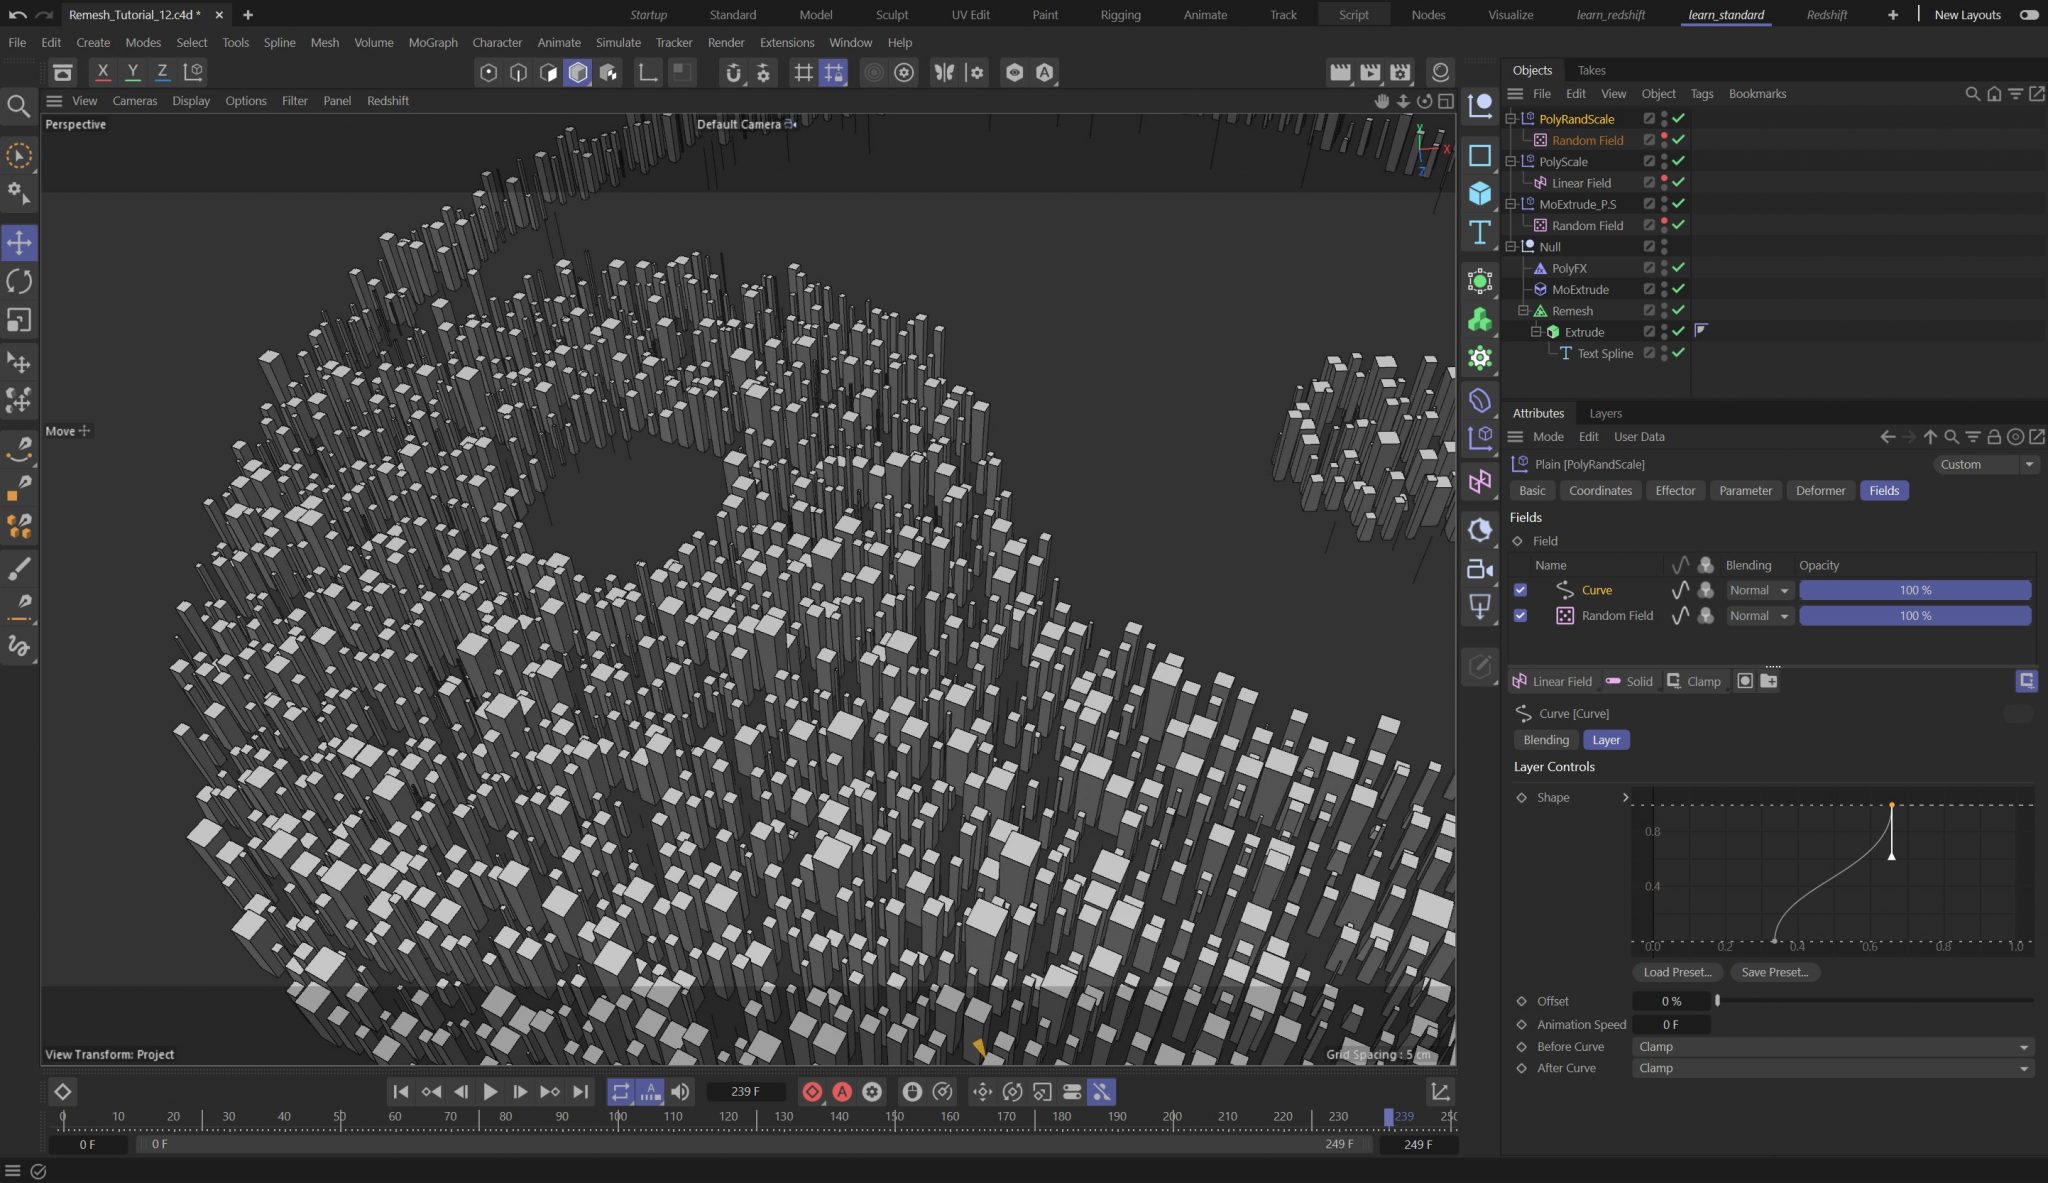Select the Scale tool in left toolbar
This screenshot has height=1183, width=2048.
(x=19, y=320)
